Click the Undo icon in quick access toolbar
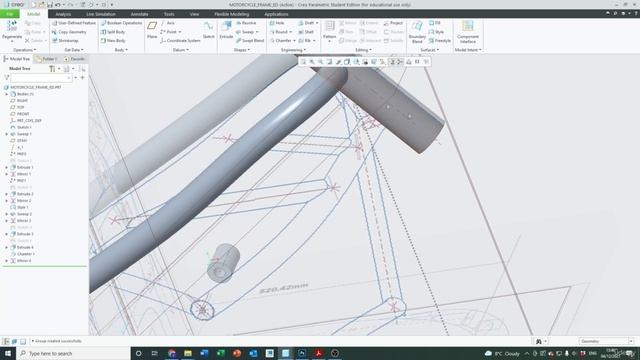This screenshot has width=640, height=360. click(x=58, y=5)
